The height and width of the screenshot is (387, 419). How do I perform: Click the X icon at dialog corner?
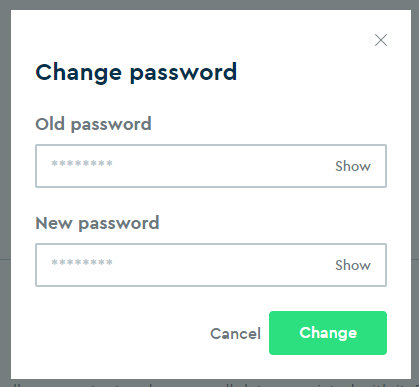(381, 40)
